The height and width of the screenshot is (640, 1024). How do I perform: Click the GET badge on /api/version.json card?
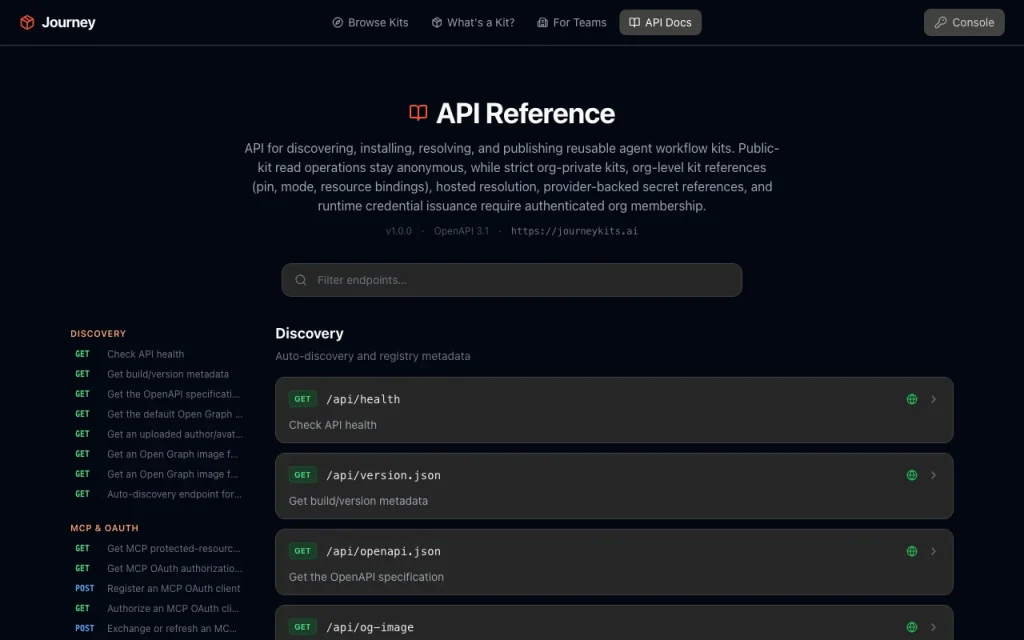[x=302, y=475]
